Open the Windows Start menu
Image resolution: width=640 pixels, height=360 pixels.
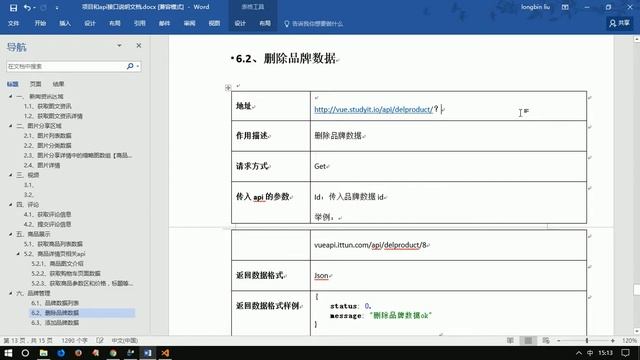click(x=8, y=353)
